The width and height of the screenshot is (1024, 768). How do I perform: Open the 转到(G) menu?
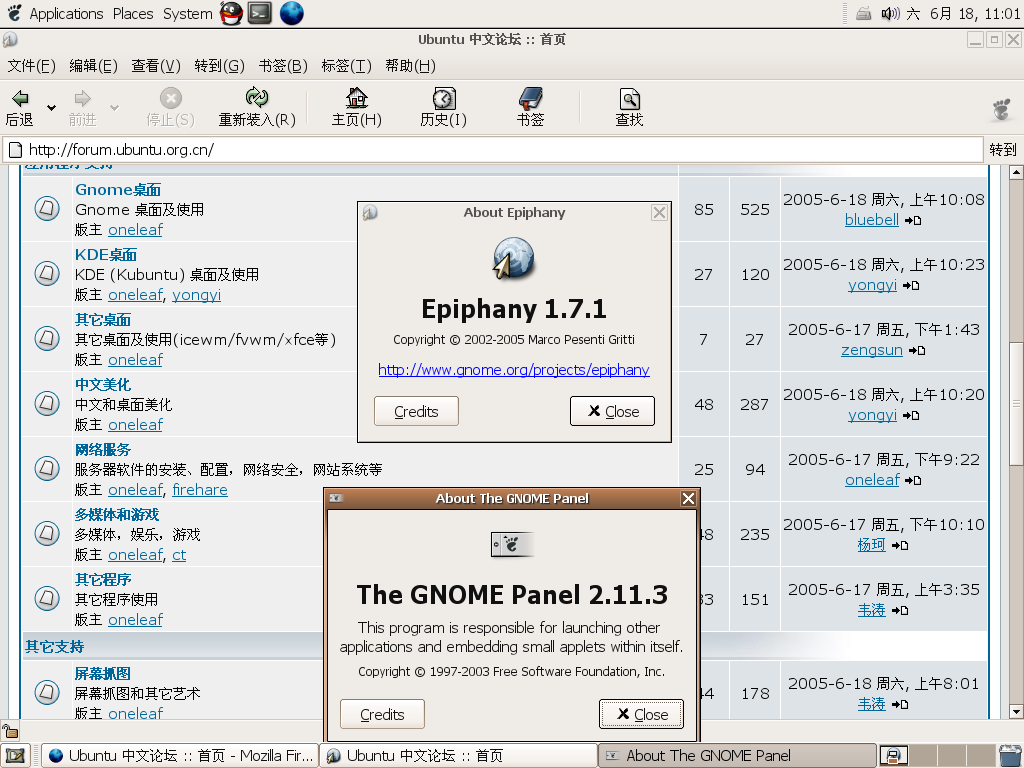[x=219, y=66]
